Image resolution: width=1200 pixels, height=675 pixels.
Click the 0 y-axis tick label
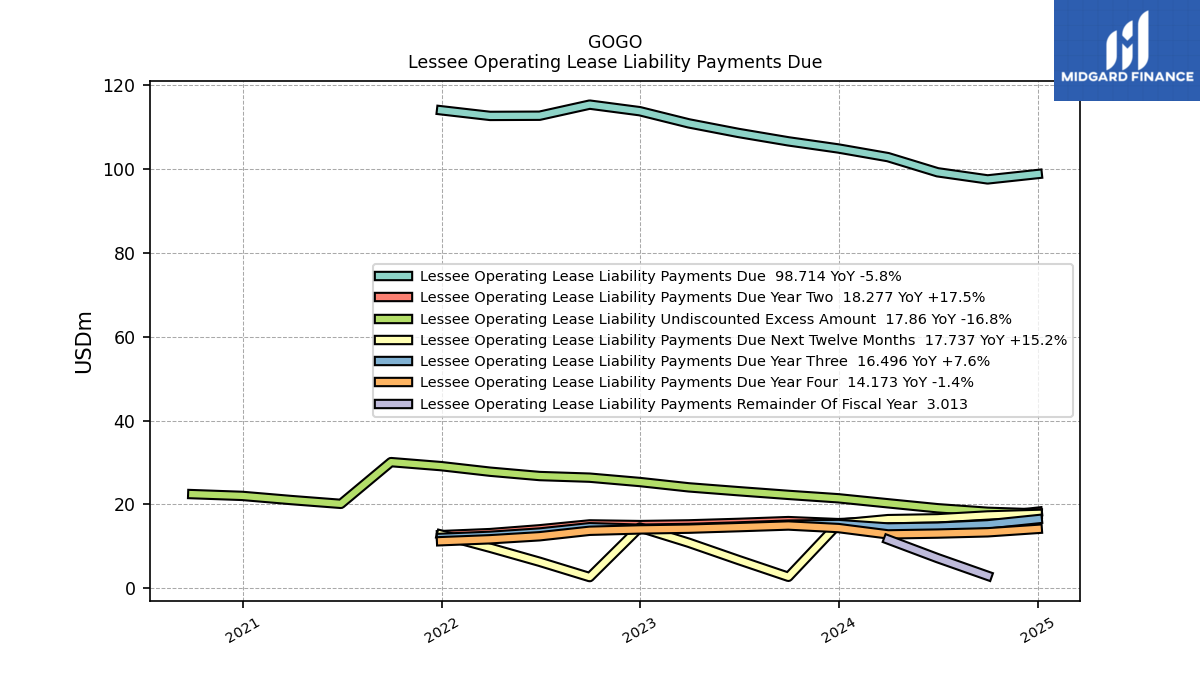point(130,589)
